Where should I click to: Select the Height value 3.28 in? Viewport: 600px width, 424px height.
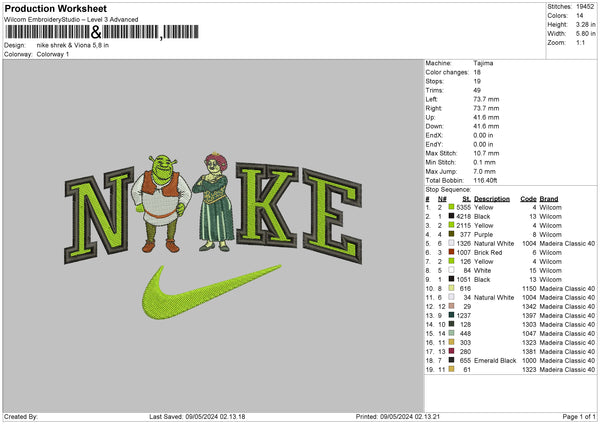585,24
